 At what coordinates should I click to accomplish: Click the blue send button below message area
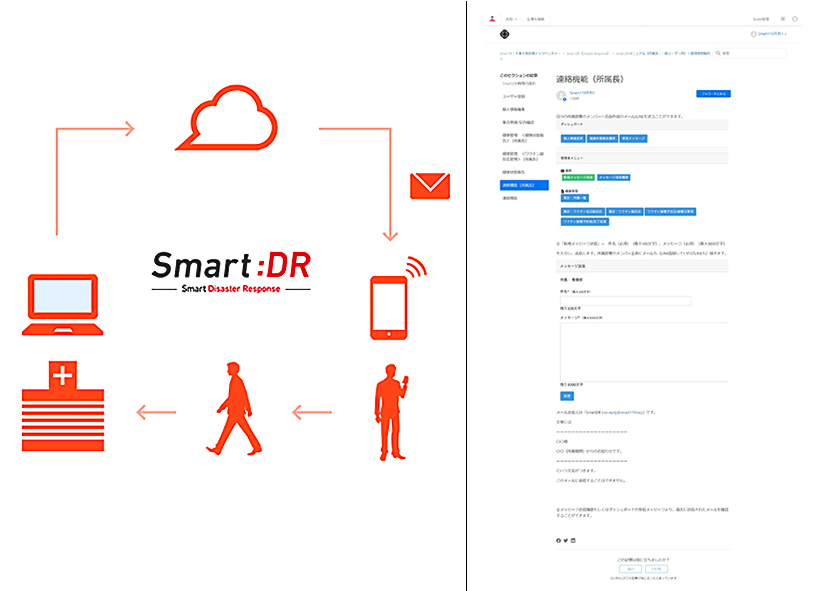(x=567, y=396)
